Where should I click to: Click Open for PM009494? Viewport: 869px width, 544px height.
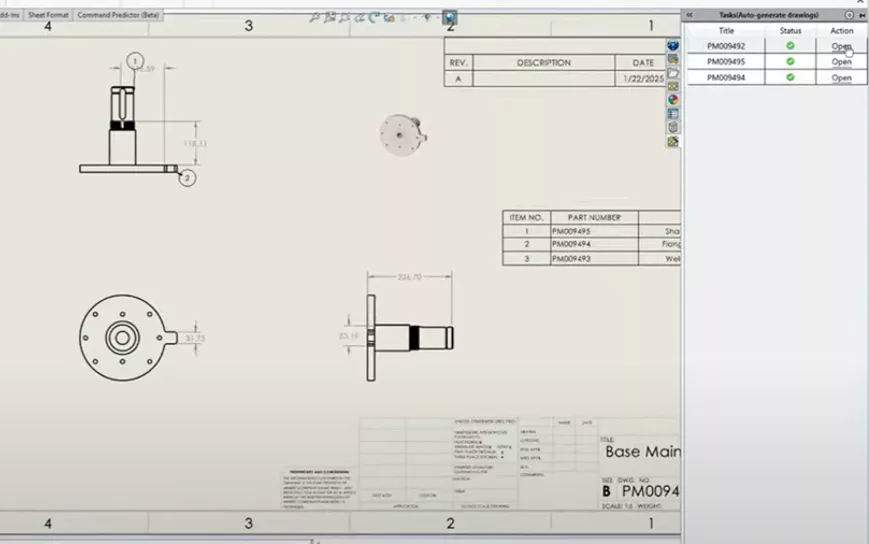[x=841, y=77]
